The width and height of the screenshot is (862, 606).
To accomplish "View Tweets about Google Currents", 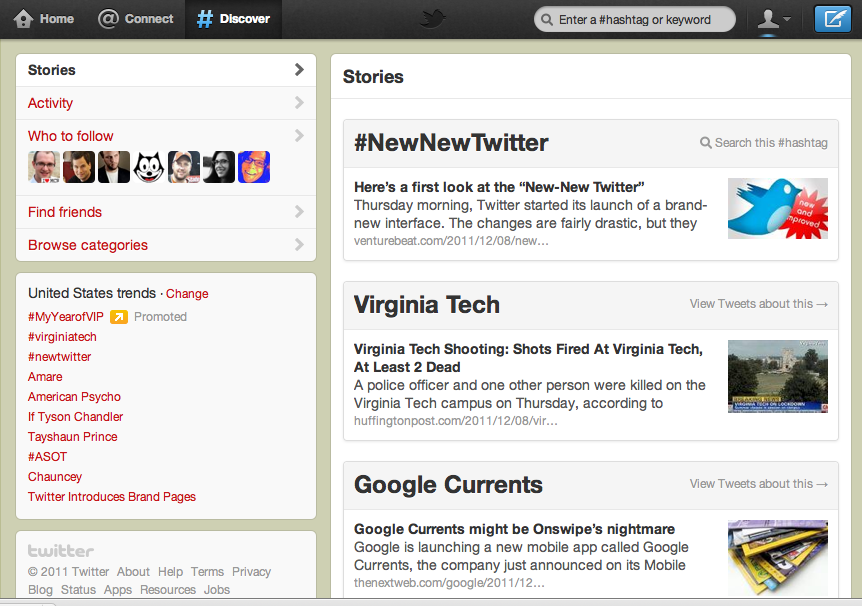I will coord(759,484).
